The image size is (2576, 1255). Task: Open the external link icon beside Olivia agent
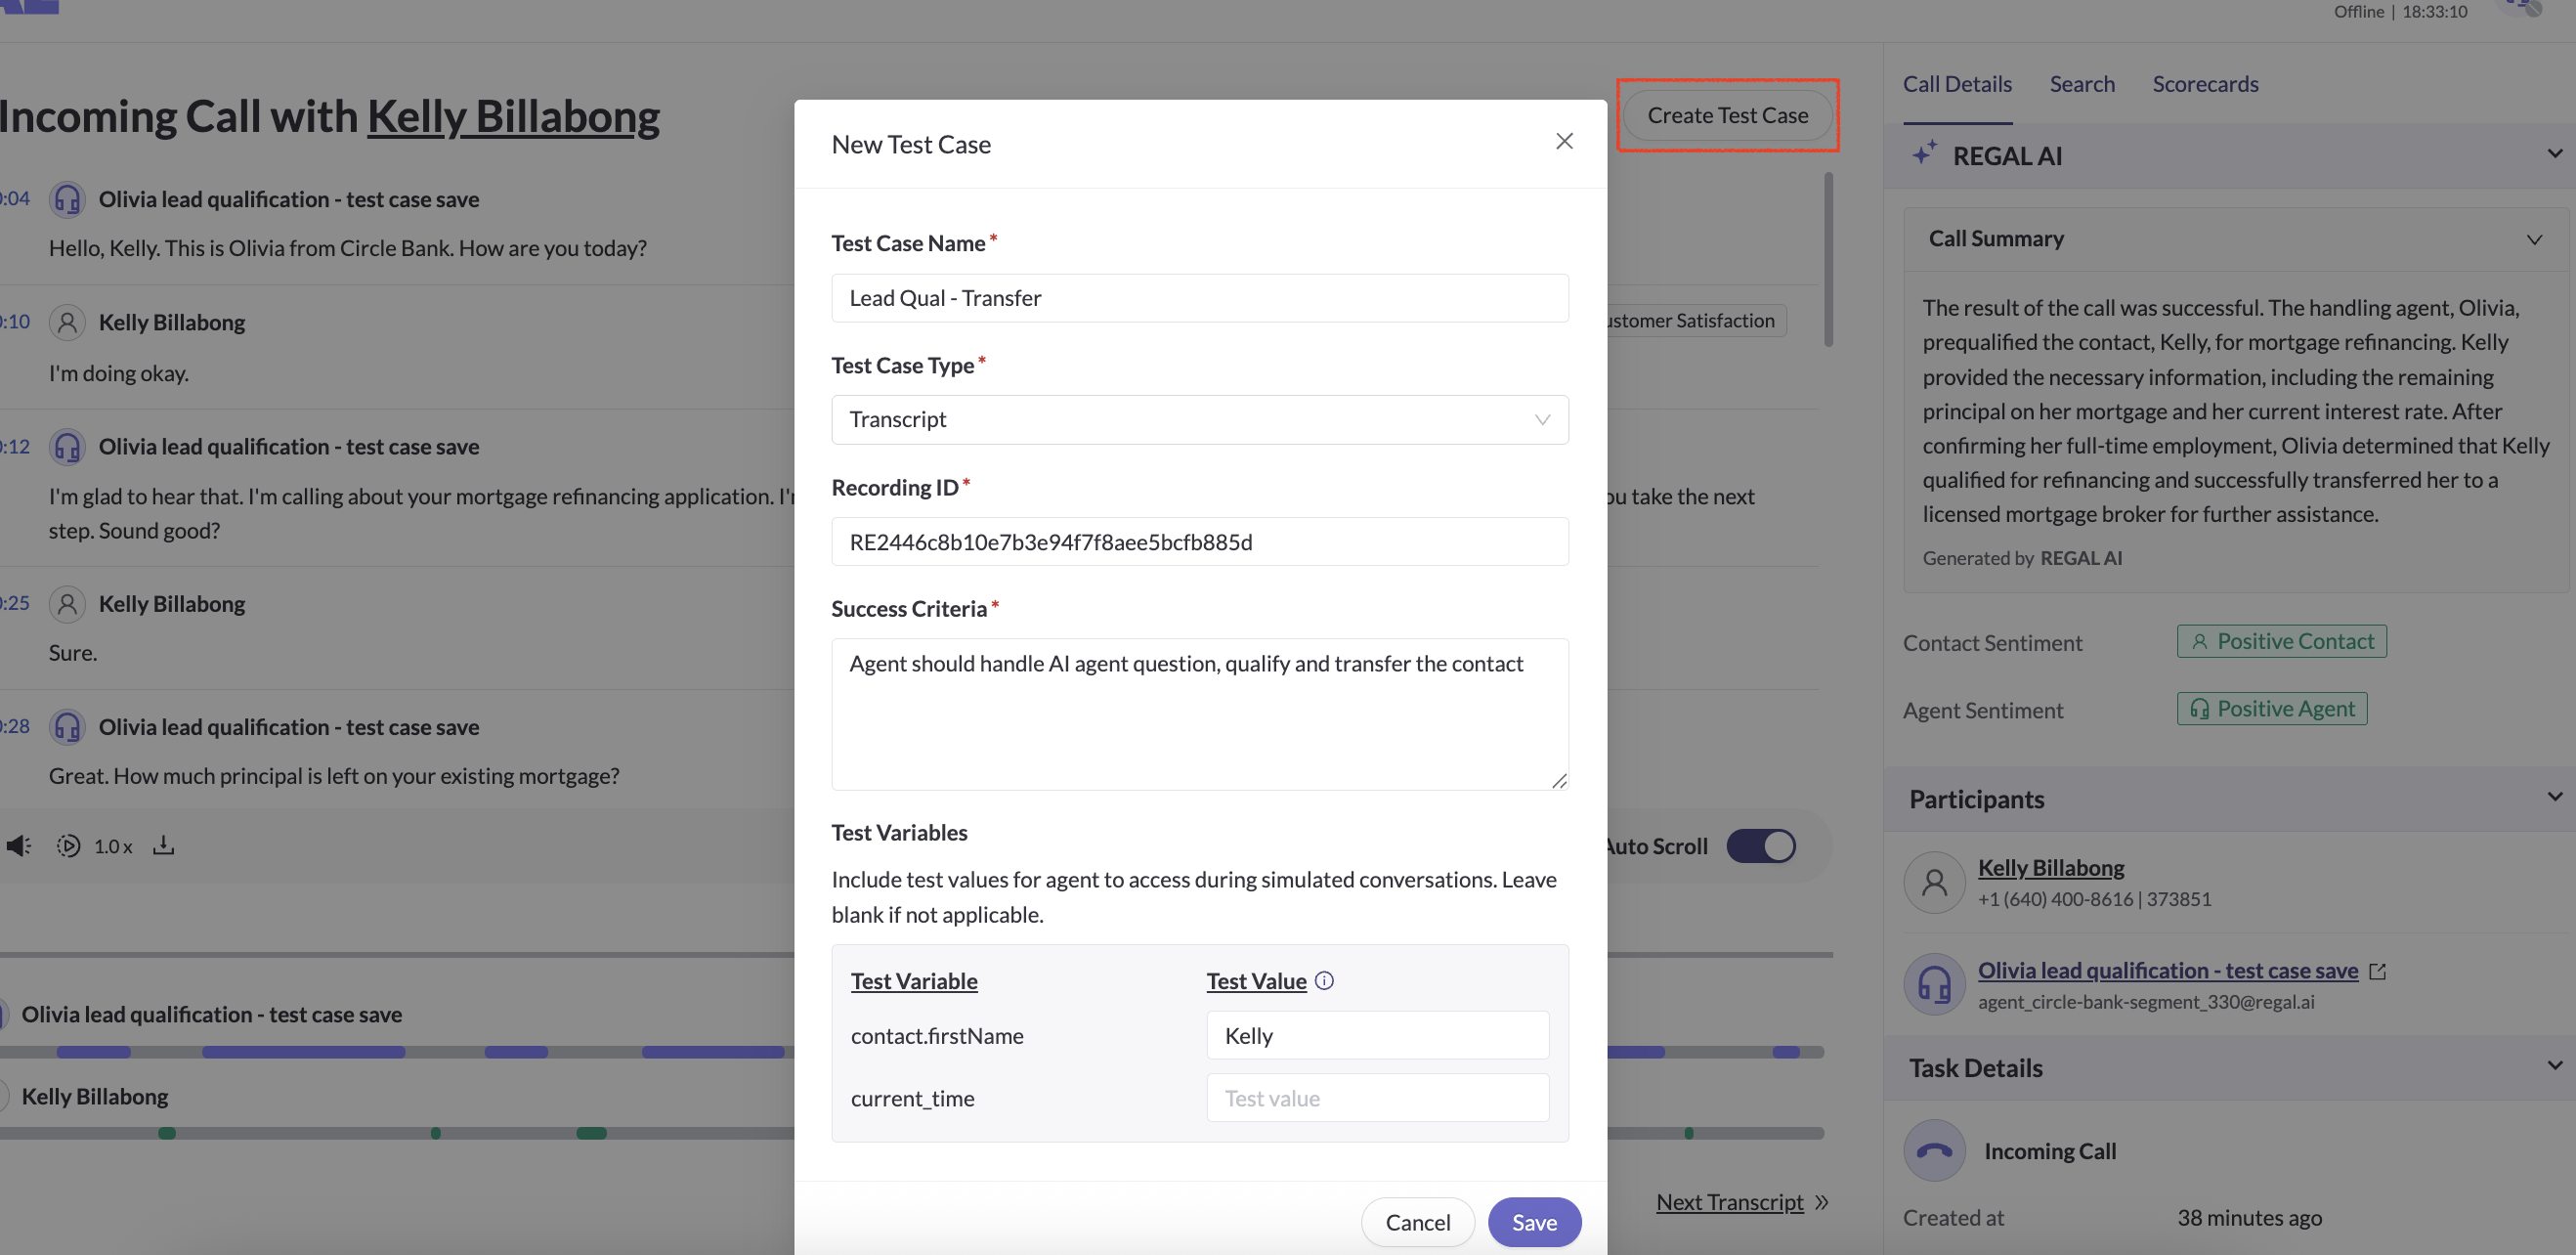pyautogui.click(x=2378, y=971)
